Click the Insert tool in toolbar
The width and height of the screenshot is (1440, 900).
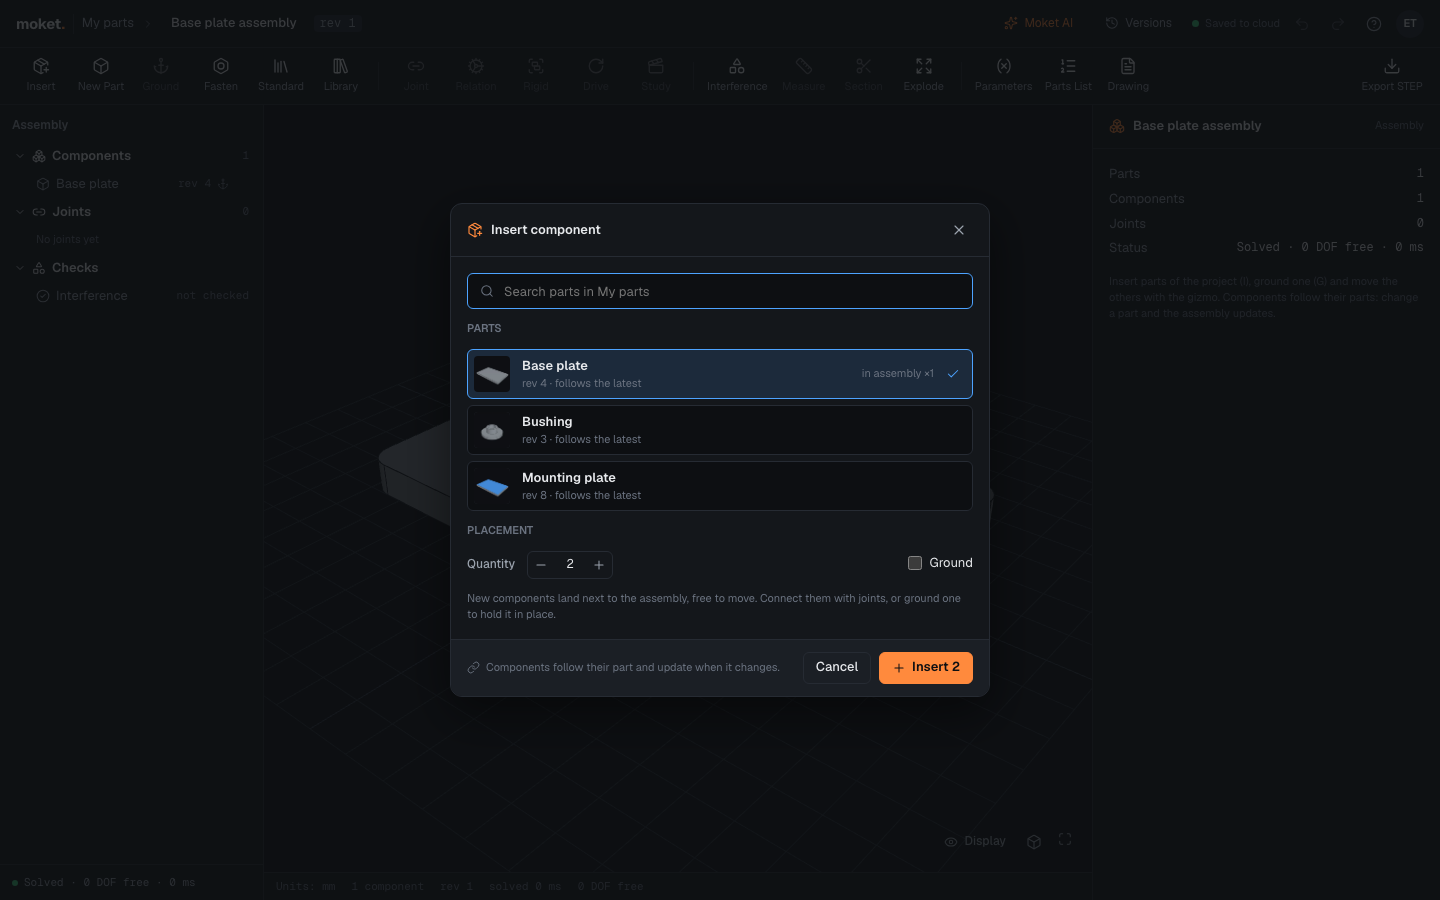coord(41,75)
